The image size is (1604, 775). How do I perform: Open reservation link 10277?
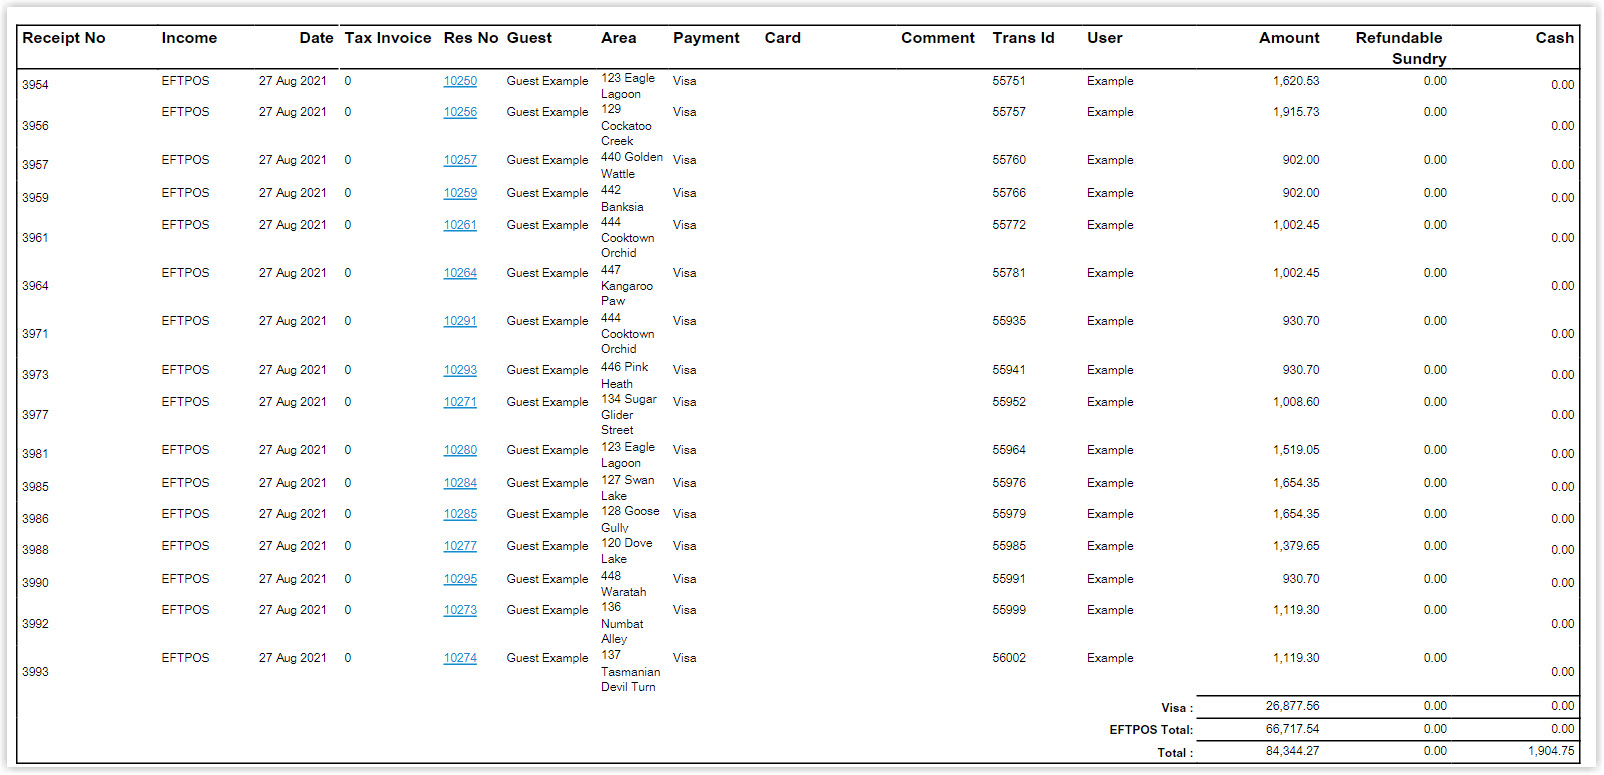(460, 546)
